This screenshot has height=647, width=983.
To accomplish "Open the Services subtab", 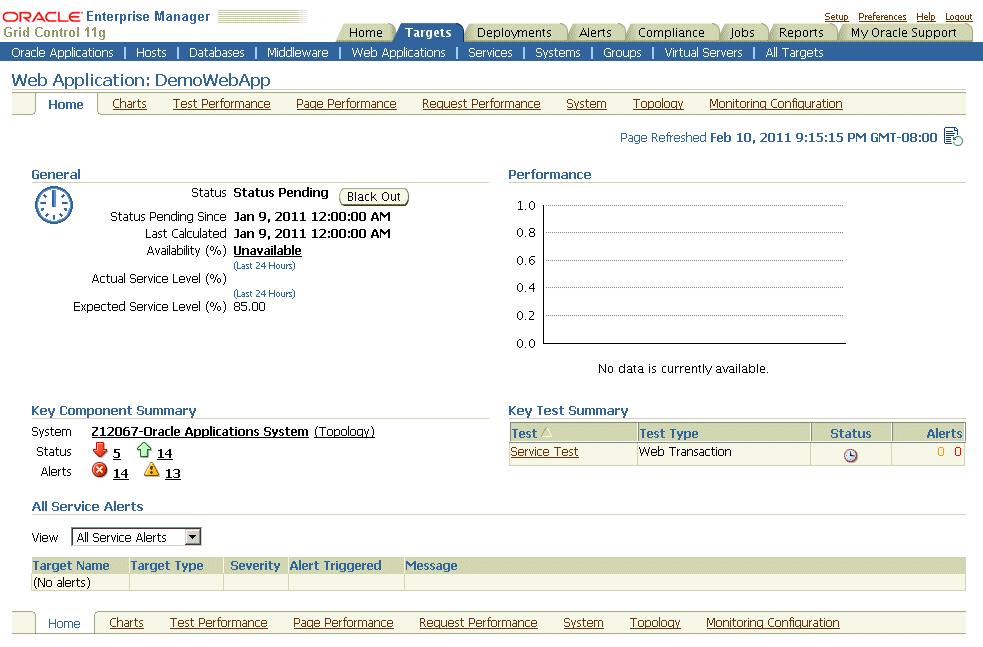I will (490, 53).
